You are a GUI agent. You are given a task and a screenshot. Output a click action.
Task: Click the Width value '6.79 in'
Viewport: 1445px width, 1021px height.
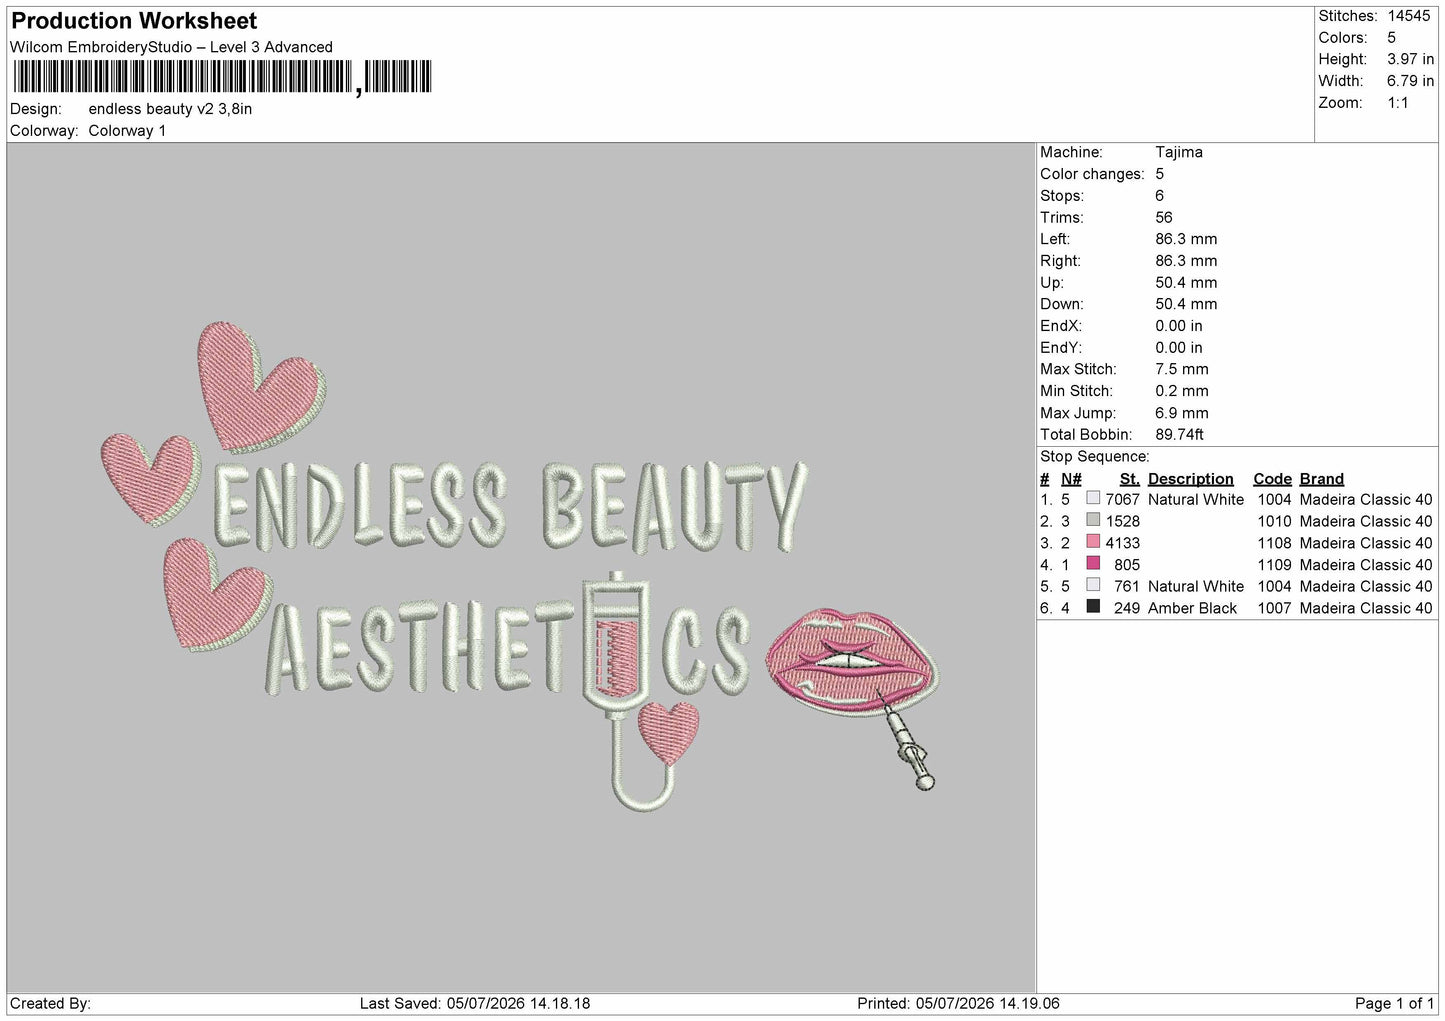coord(1410,81)
